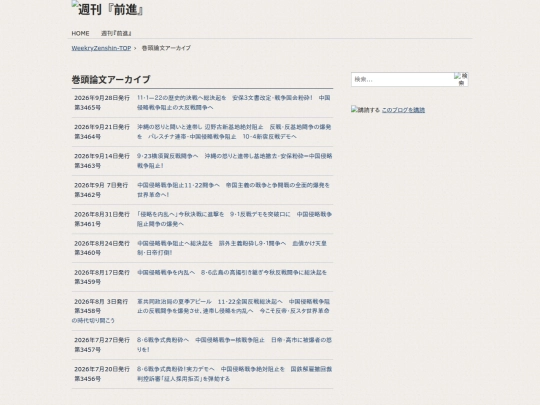Image resolution: width=540 pixels, height=405 pixels.
Task: Click issue number 第3461号
Action: click(x=87, y=224)
